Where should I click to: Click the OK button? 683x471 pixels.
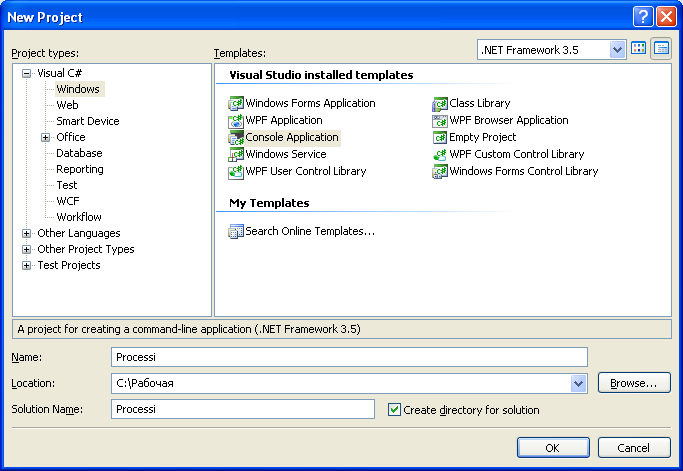click(553, 447)
